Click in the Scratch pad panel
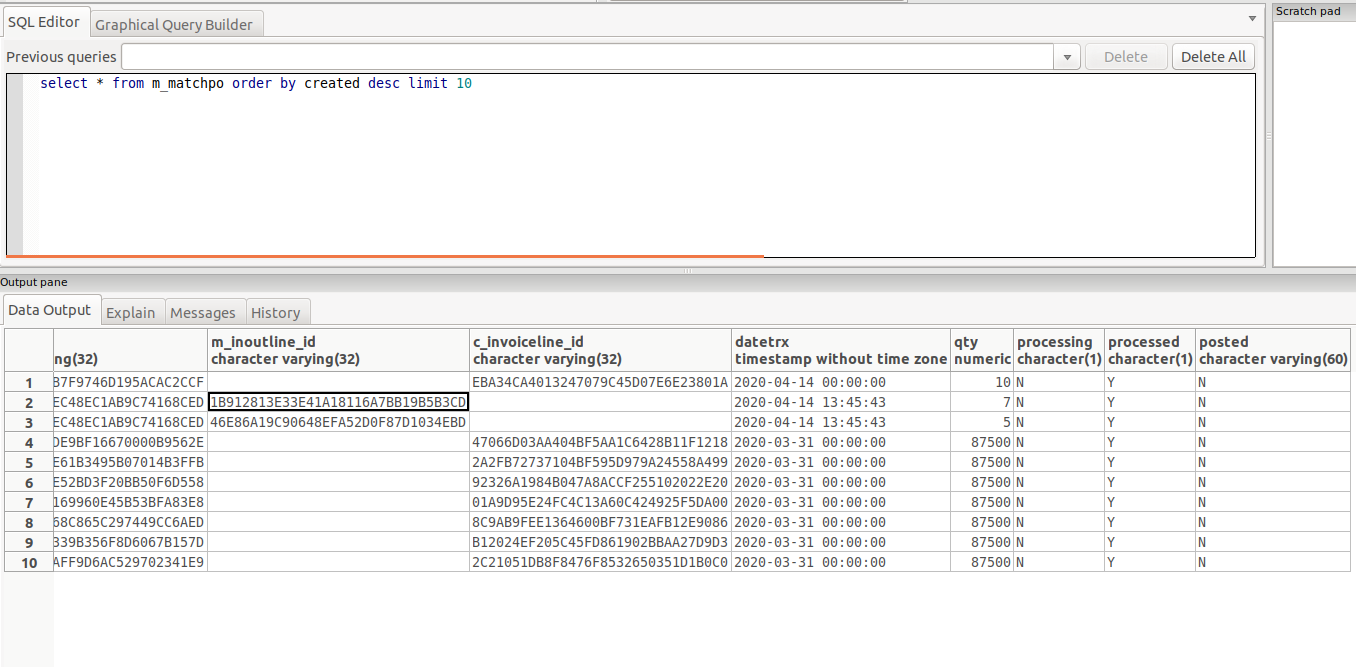This screenshot has width=1356, height=667. [x=1313, y=140]
